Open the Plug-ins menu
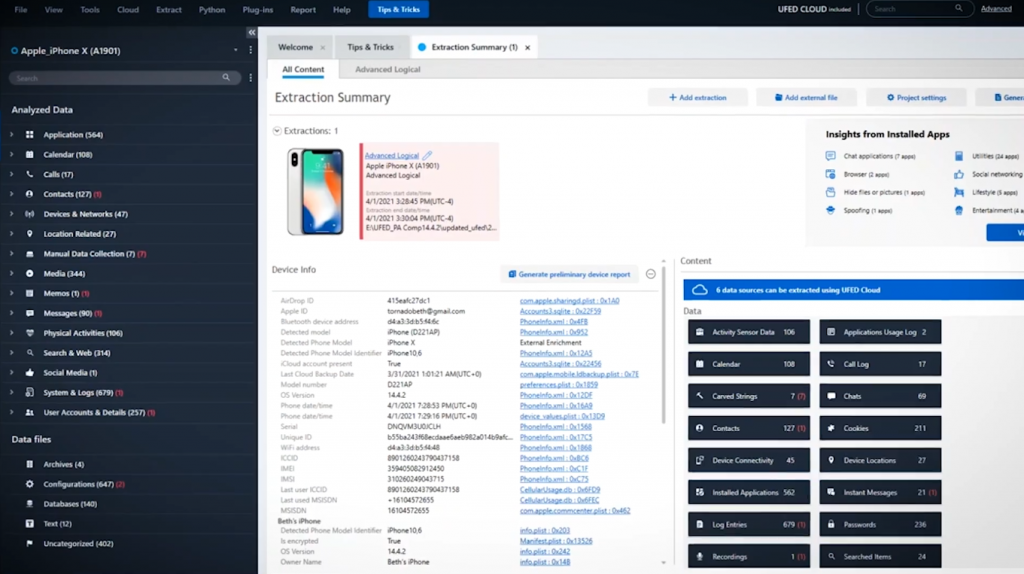 [257, 10]
